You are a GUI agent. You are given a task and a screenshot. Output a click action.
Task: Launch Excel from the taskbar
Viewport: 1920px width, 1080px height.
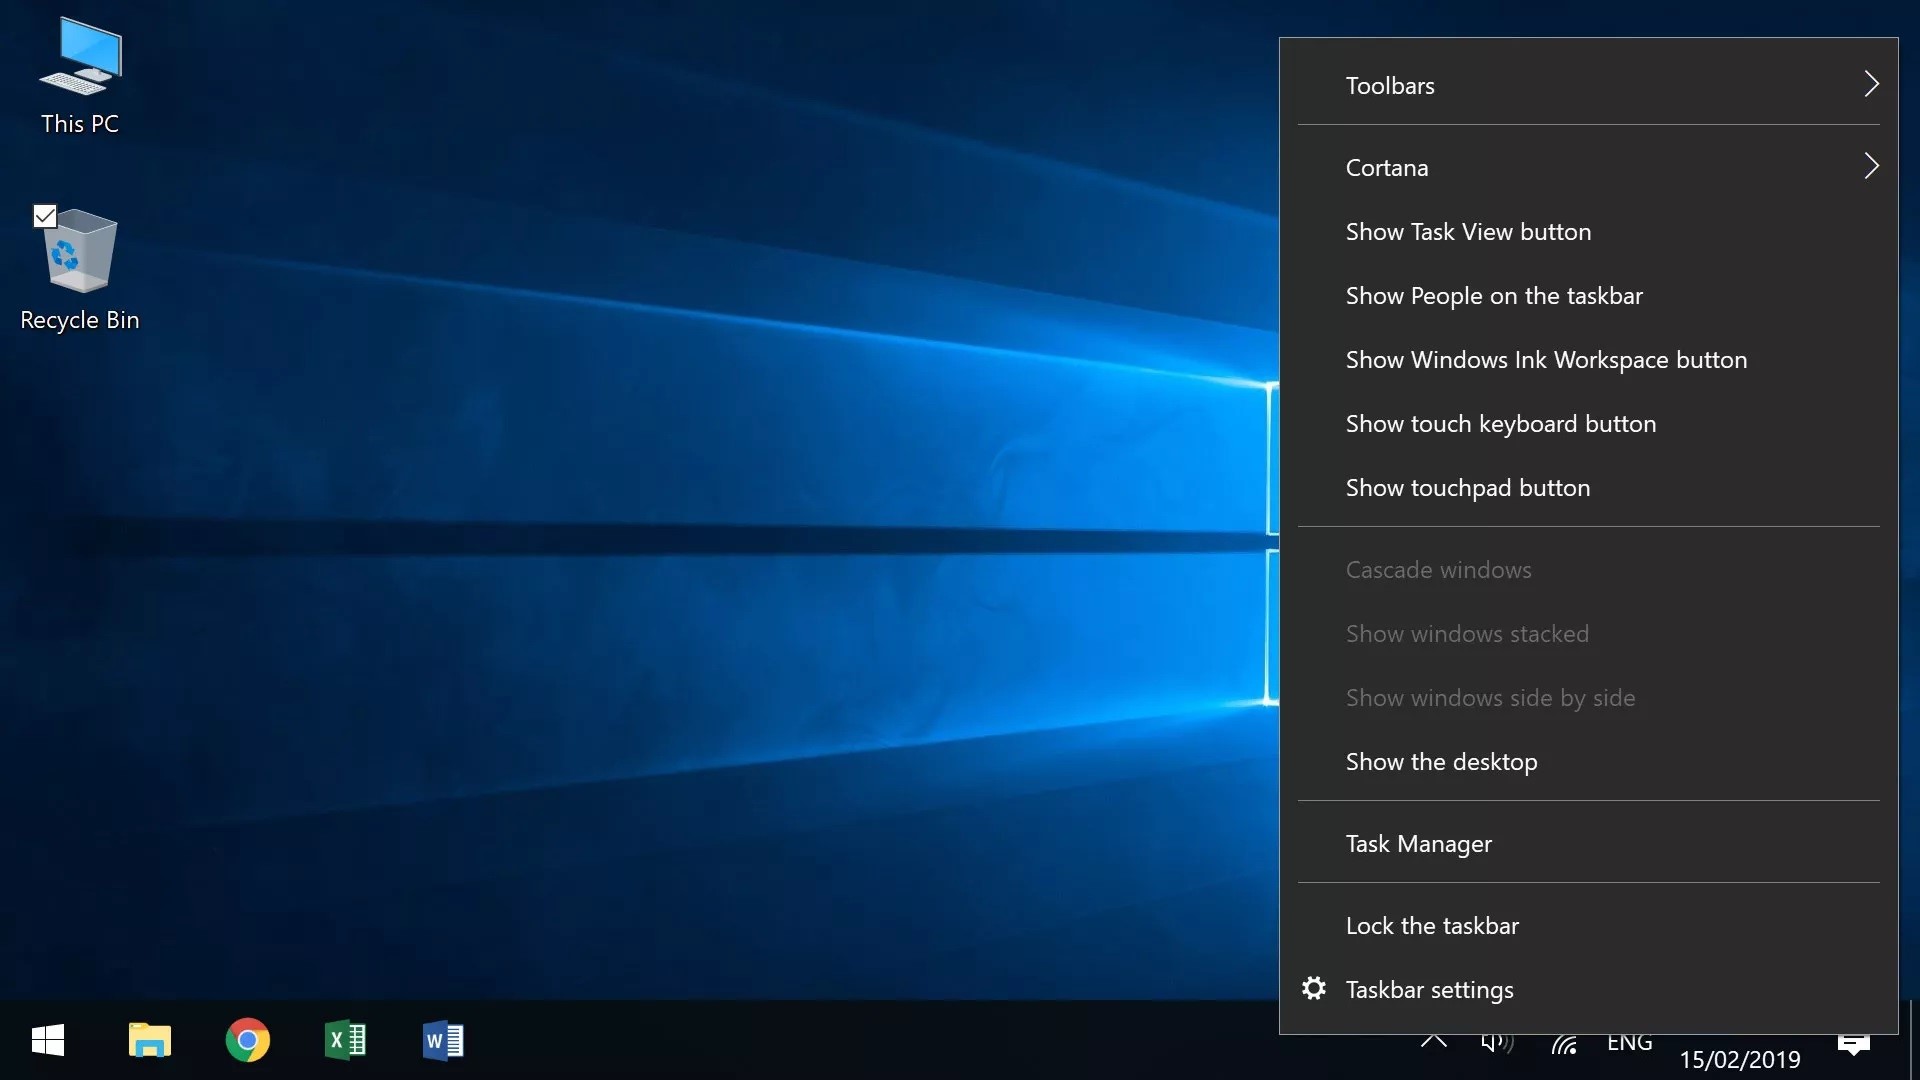(345, 1040)
